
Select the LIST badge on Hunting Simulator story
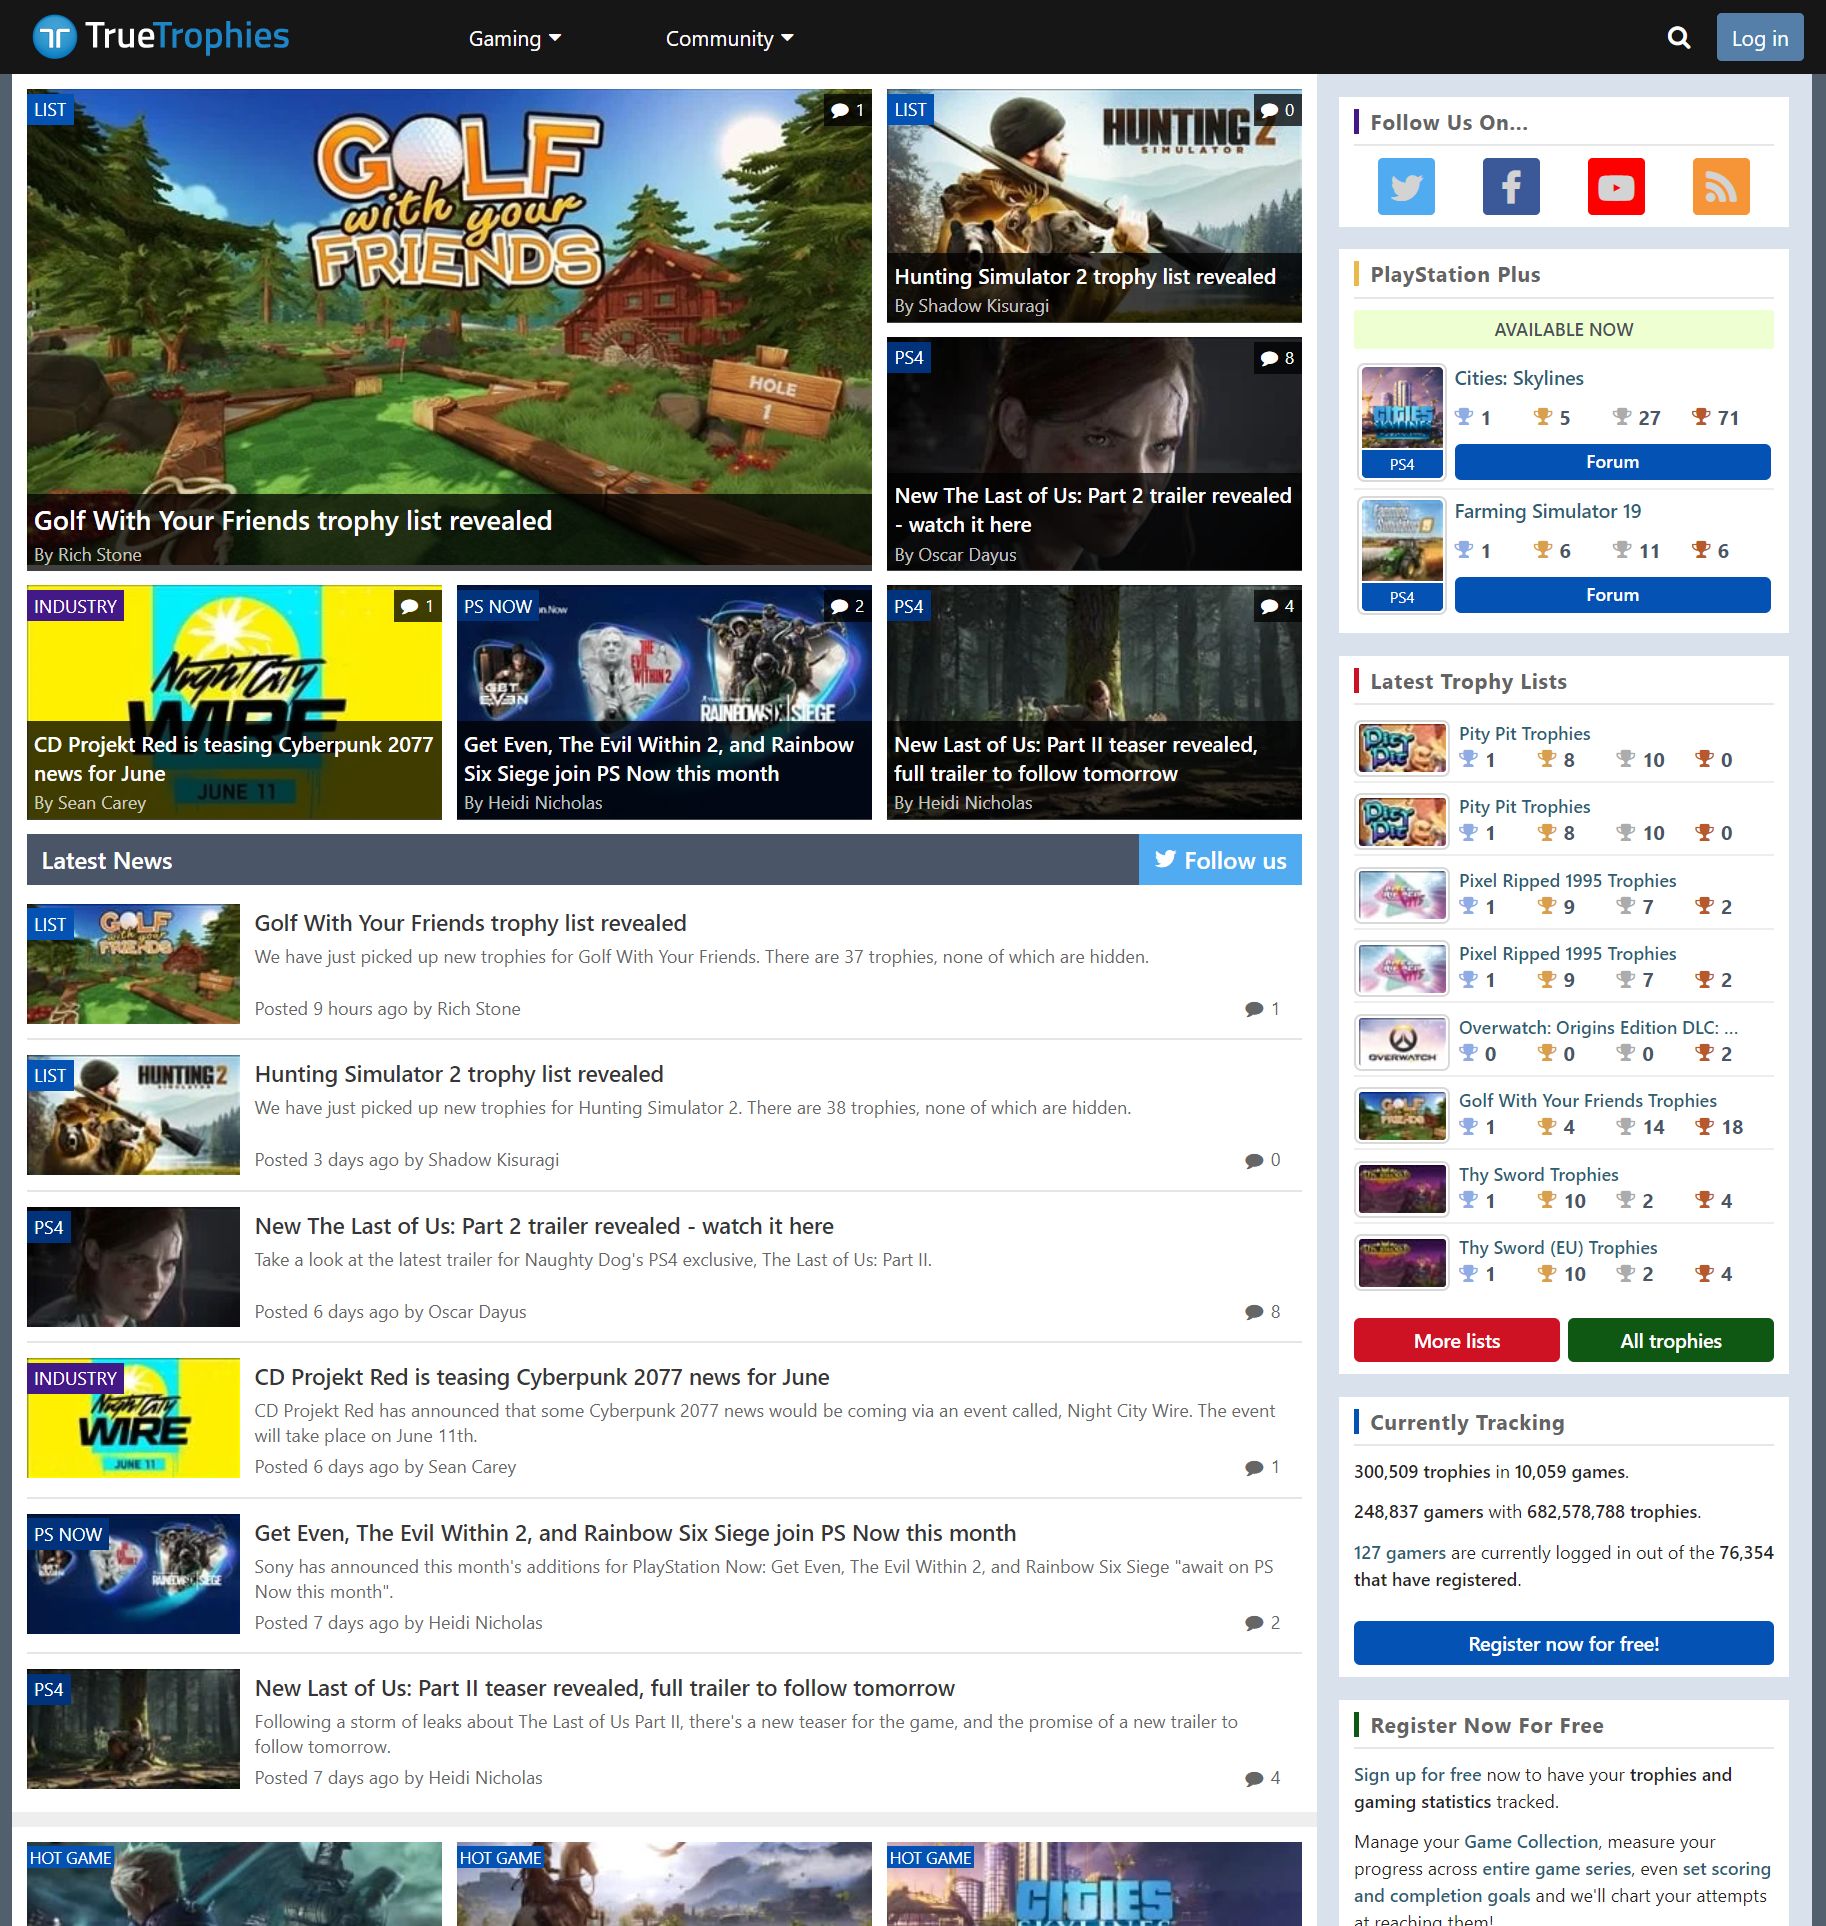point(910,110)
